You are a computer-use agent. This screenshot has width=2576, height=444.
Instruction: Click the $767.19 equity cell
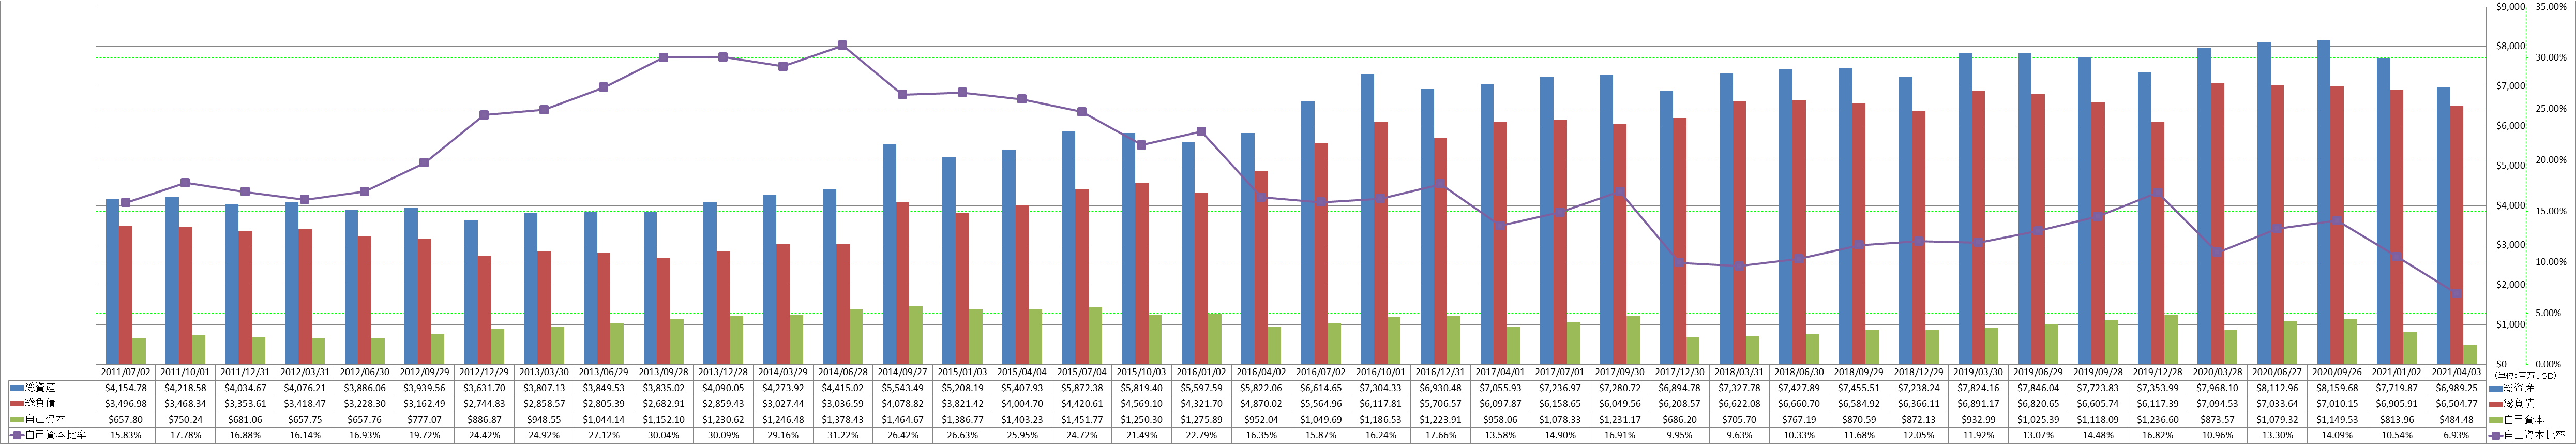pyautogui.click(x=1799, y=420)
